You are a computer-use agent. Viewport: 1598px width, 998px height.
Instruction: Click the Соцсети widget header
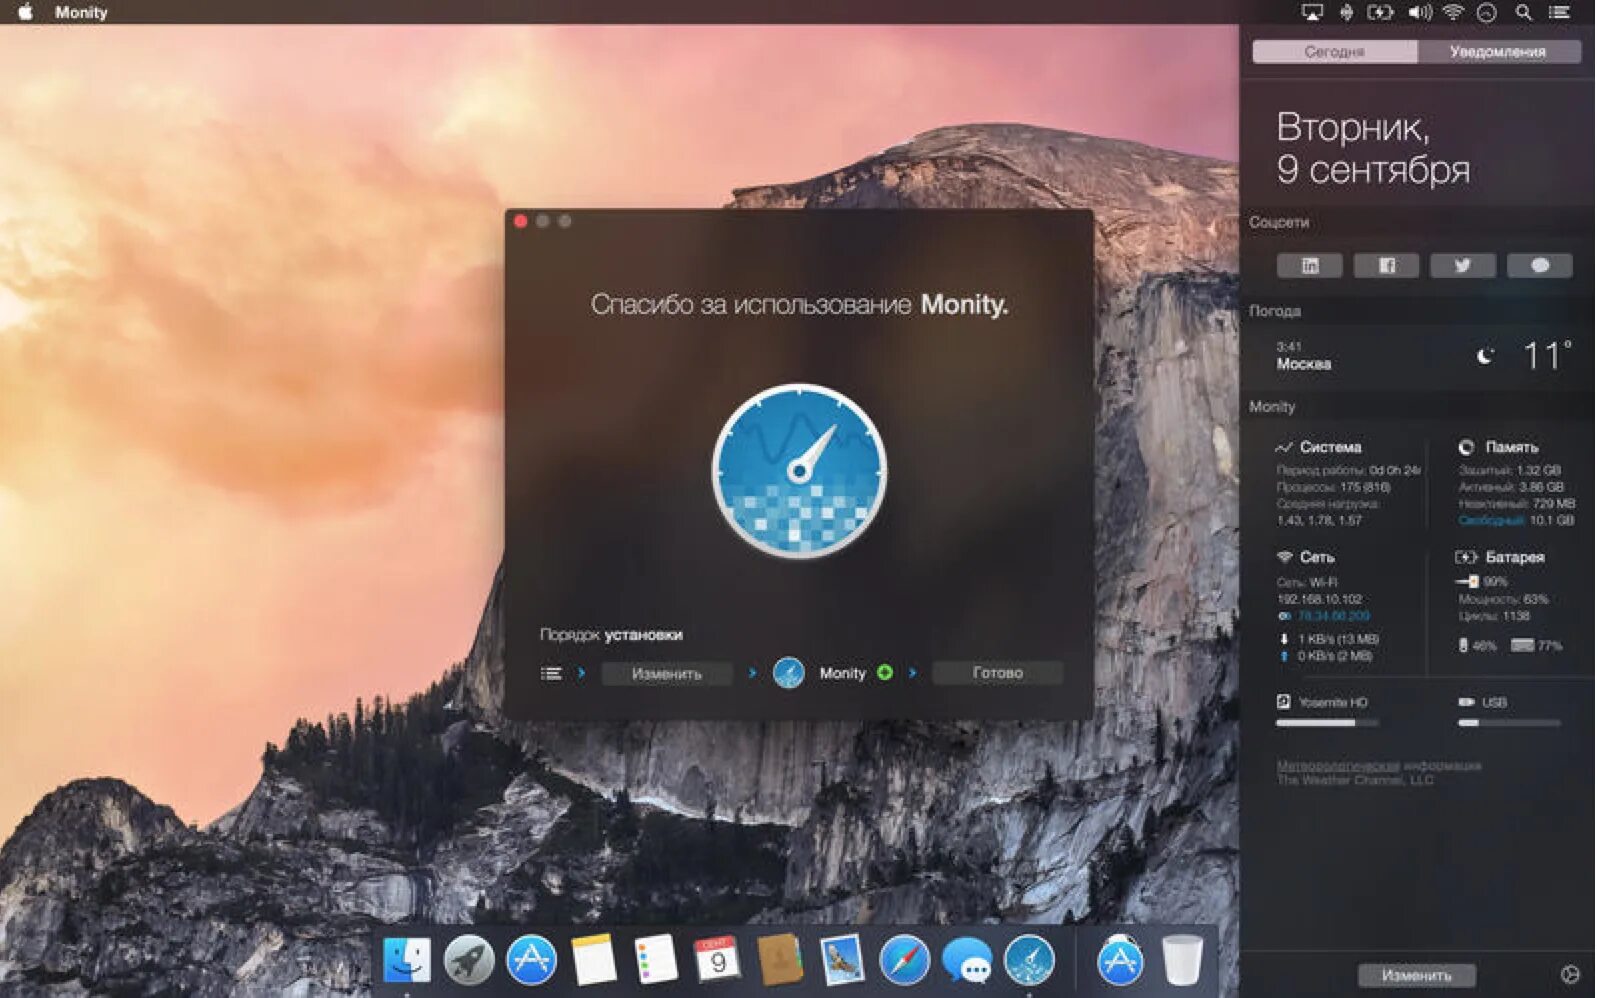pyautogui.click(x=1278, y=222)
